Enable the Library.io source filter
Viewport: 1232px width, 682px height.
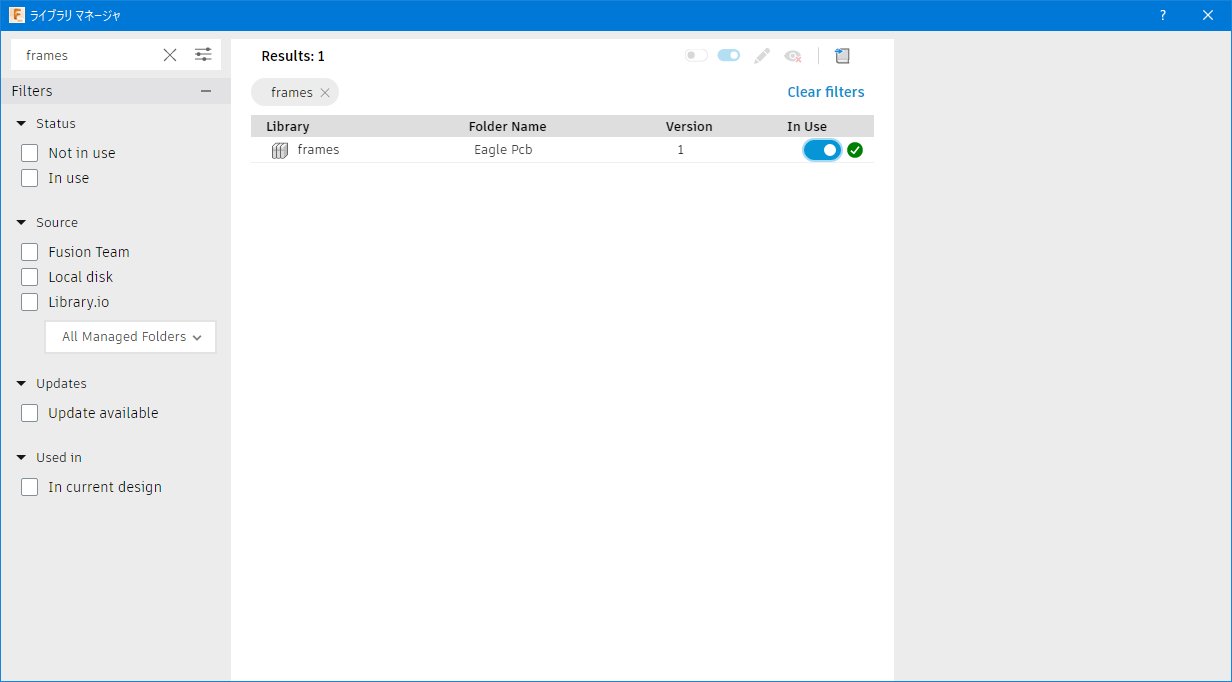click(x=30, y=302)
